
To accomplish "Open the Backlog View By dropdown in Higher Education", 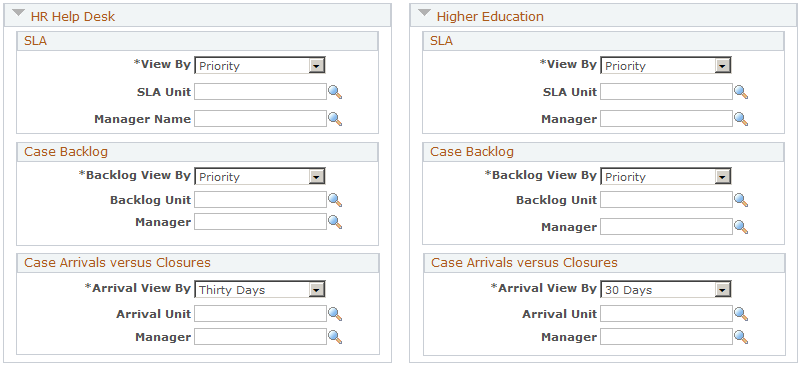I will pyautogui.click(x=666, y=177).
